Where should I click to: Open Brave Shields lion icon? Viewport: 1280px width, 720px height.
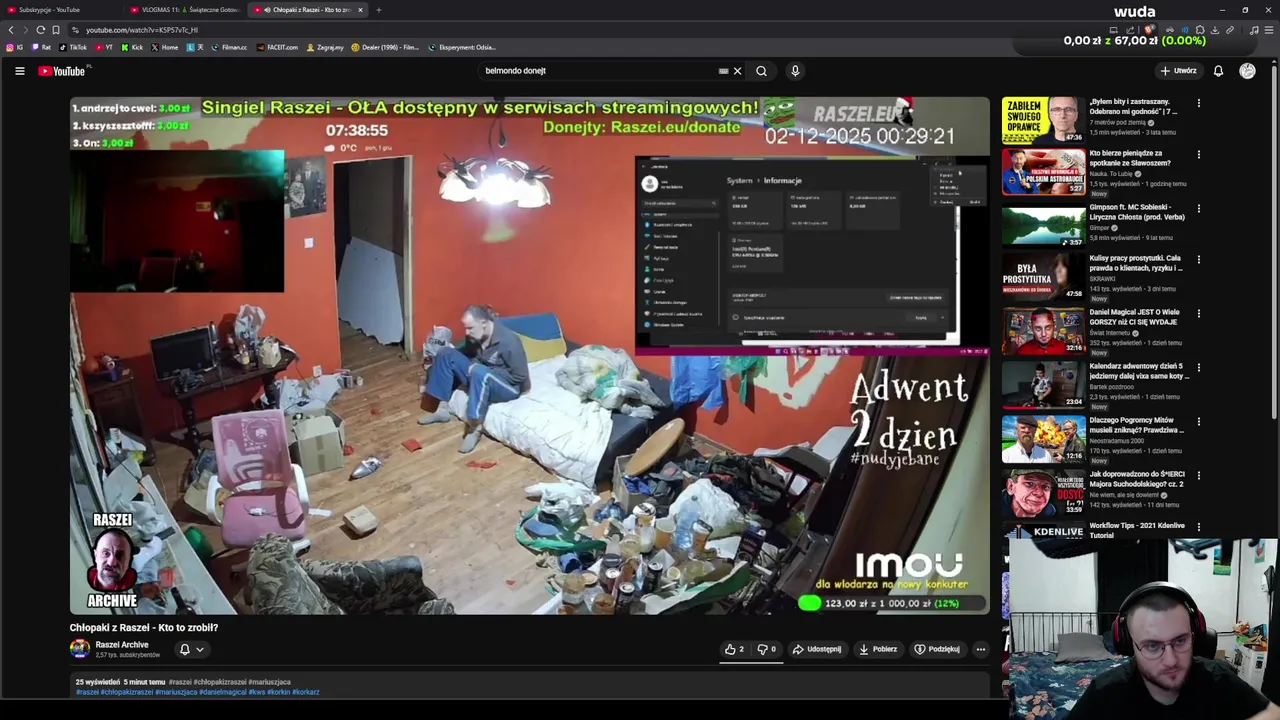click(1149, 30)
